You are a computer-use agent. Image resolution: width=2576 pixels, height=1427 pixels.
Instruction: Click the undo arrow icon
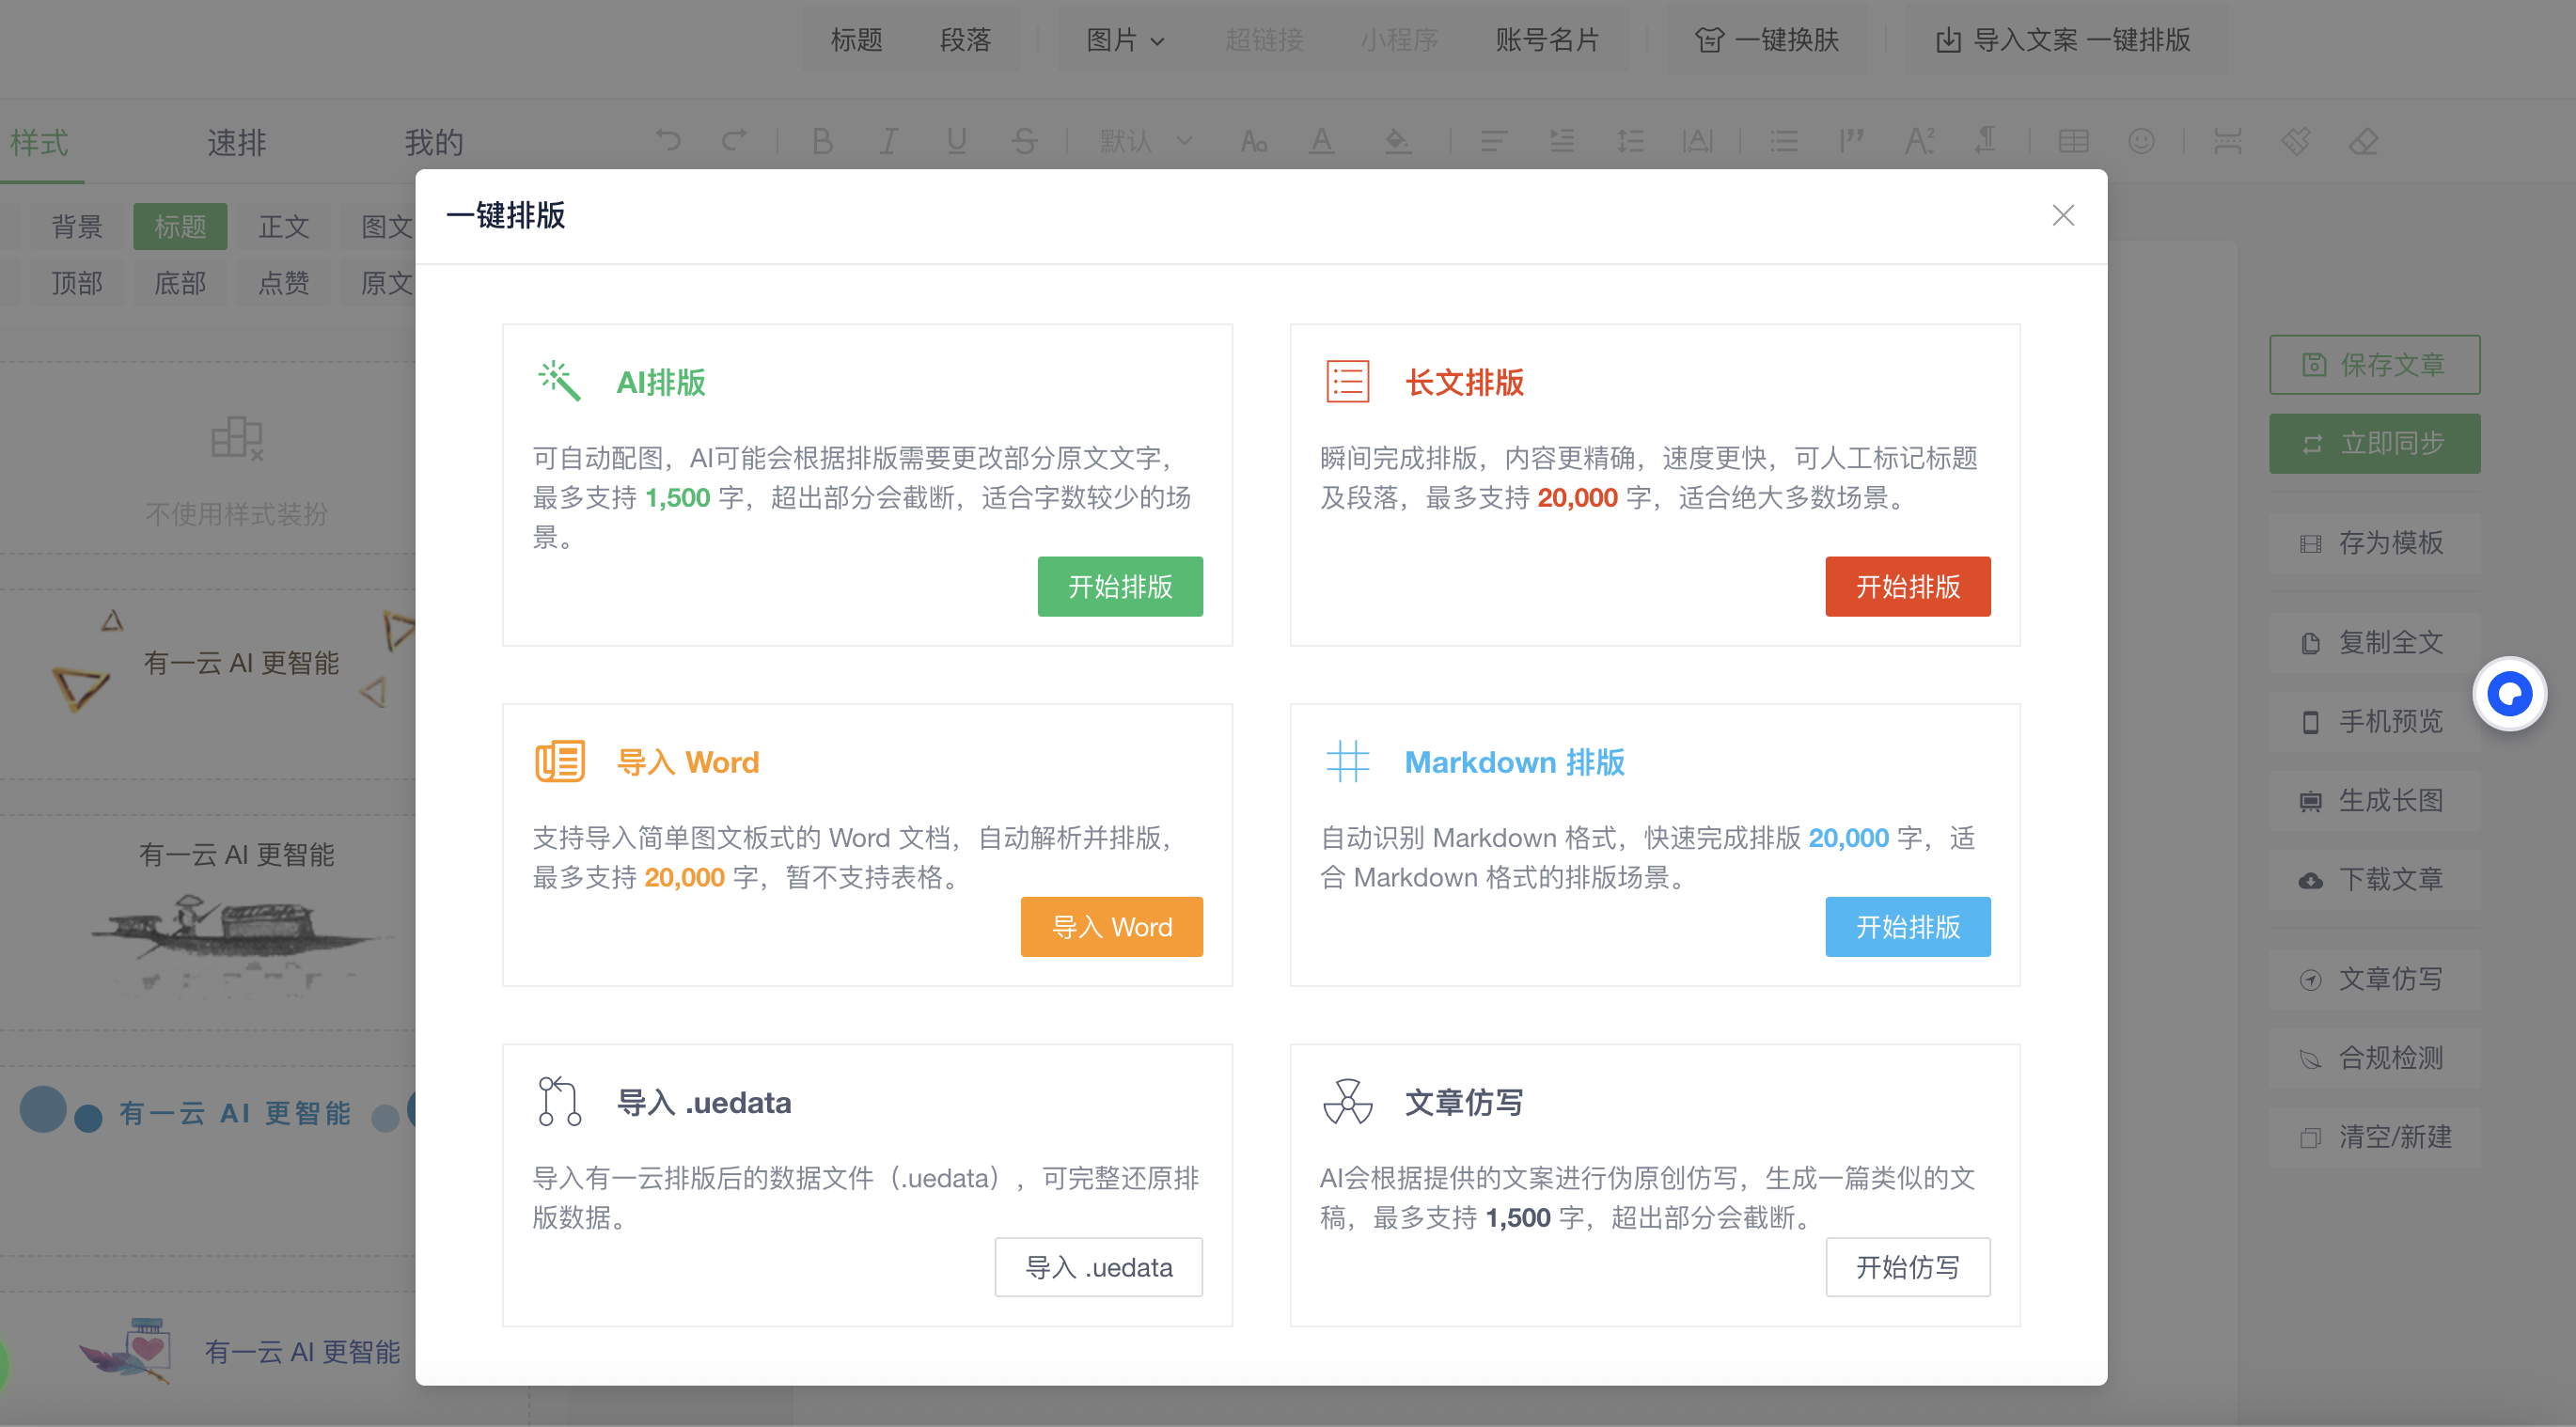[668, 141]
